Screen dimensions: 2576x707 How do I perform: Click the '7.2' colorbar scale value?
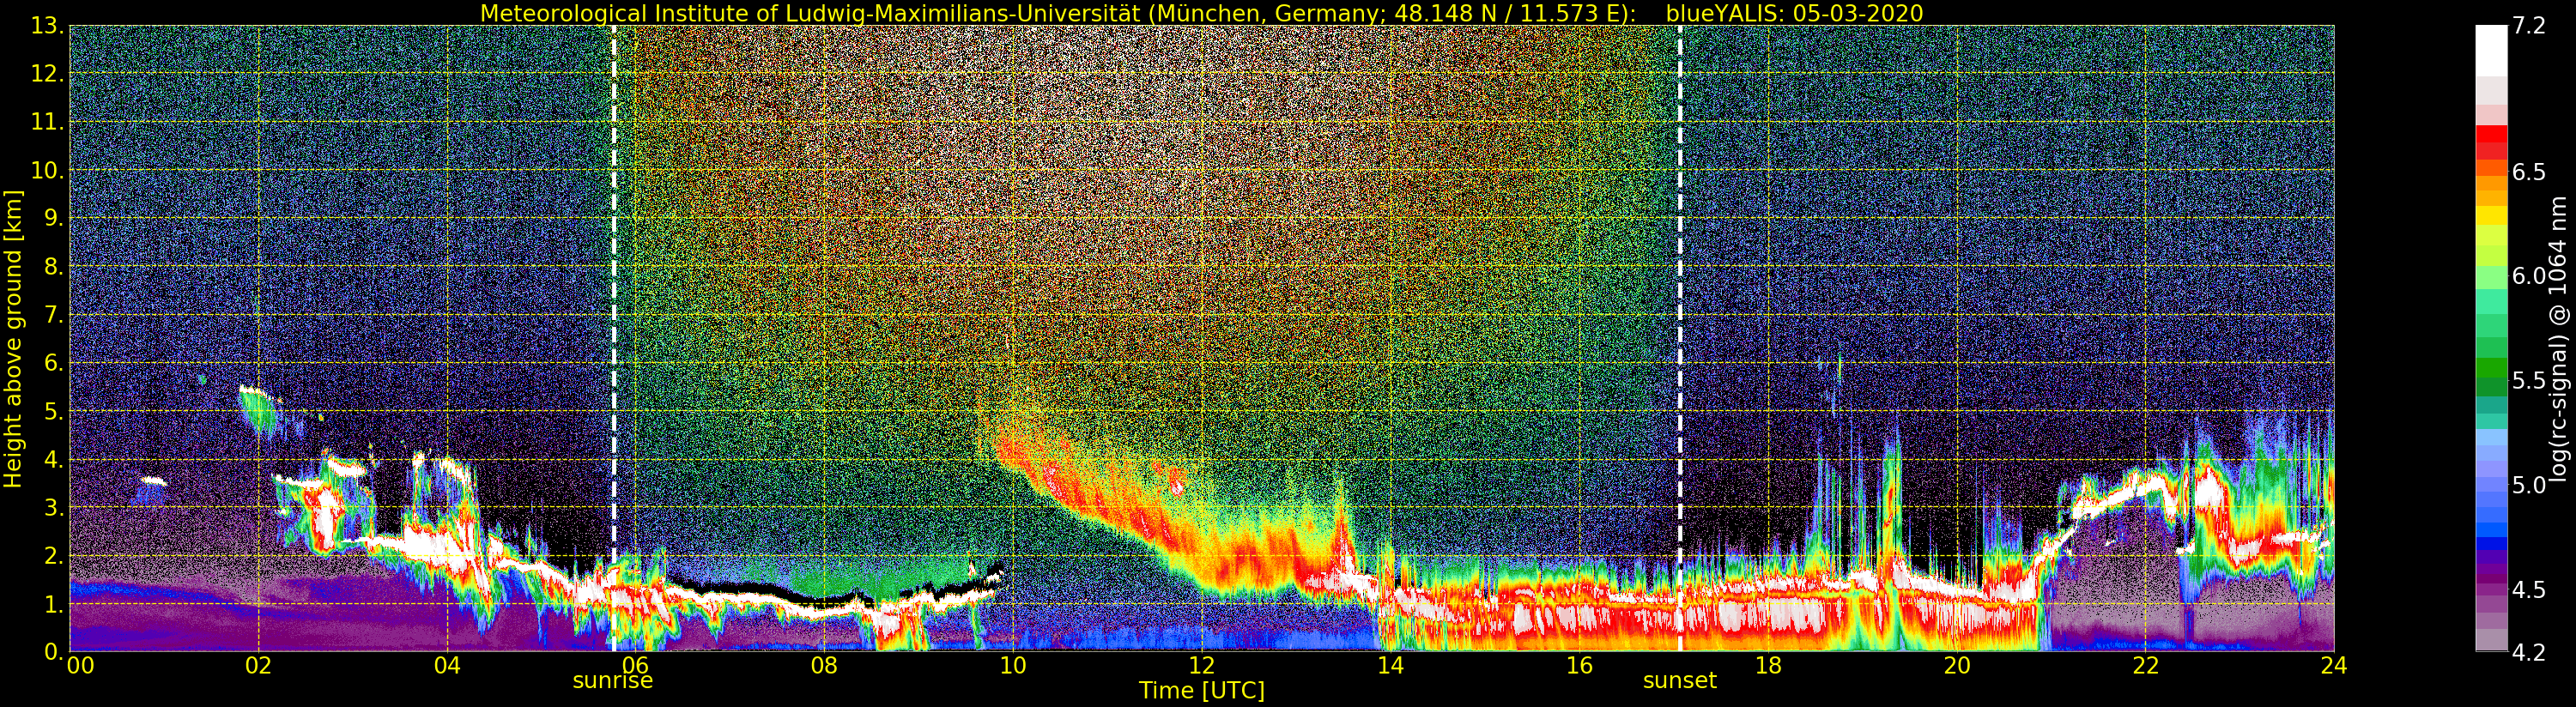(2529, 27)
